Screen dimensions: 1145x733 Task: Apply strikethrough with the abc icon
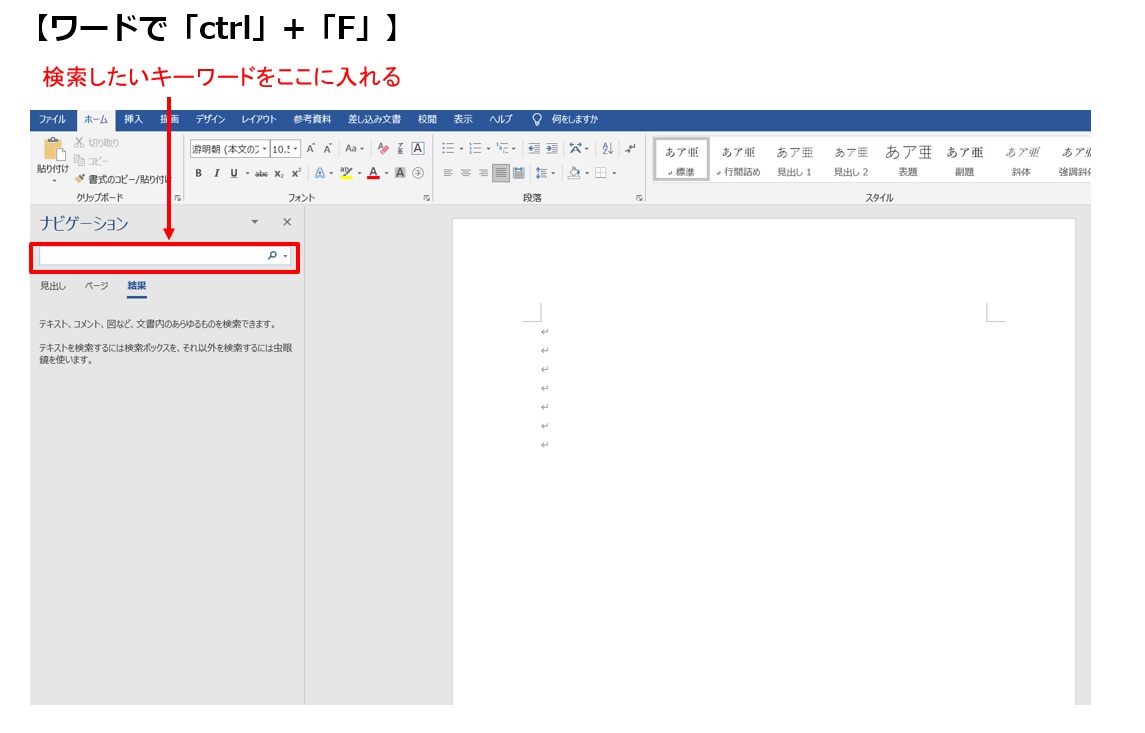[261, 173]
